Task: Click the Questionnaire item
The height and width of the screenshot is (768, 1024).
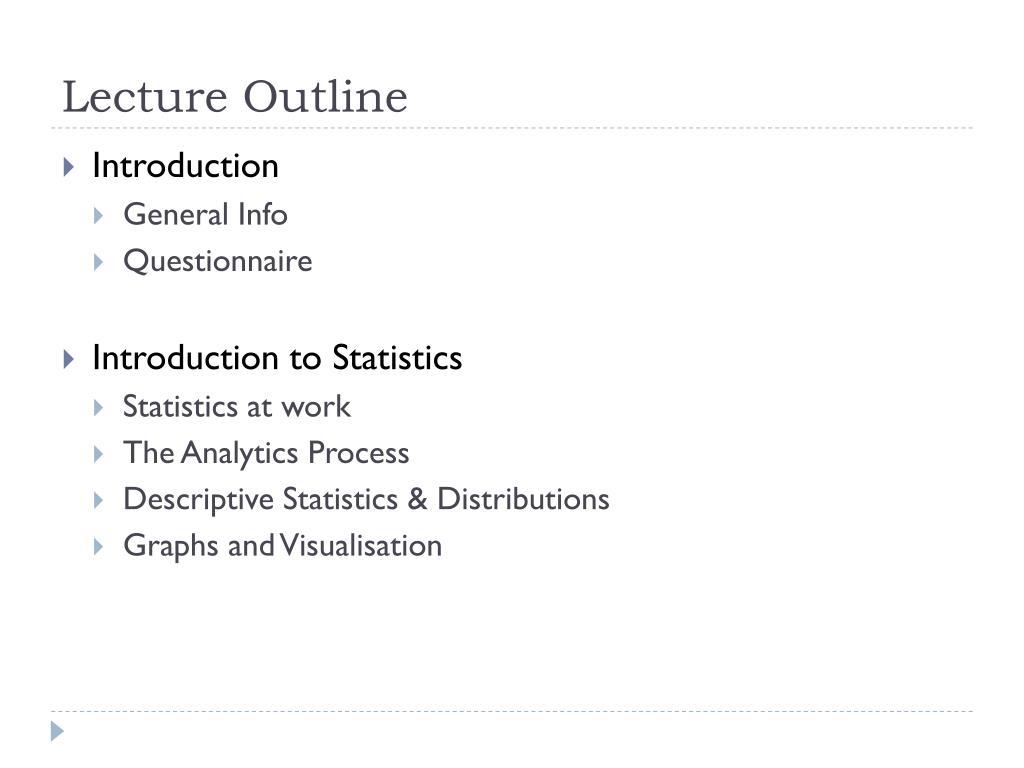Action: pyautogui.click(x=218, y=263)
